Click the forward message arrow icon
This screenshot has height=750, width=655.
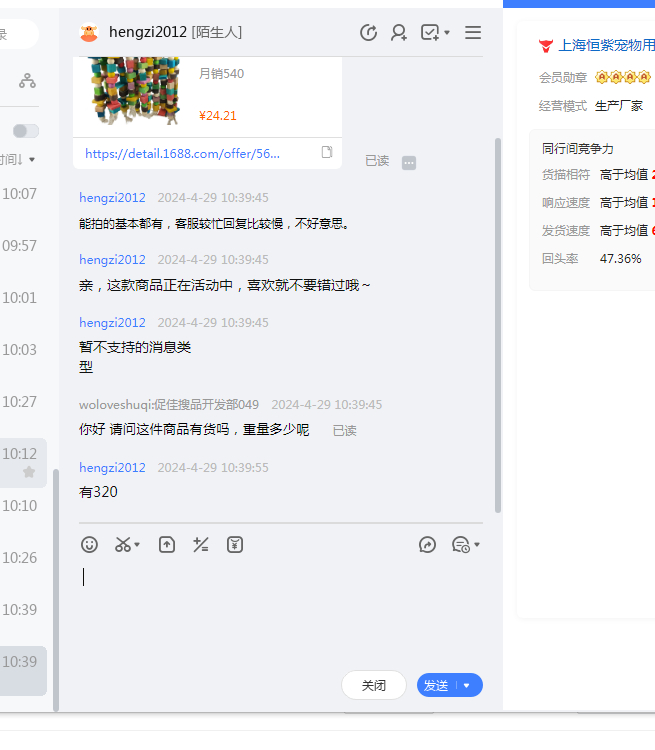point(427,545)
